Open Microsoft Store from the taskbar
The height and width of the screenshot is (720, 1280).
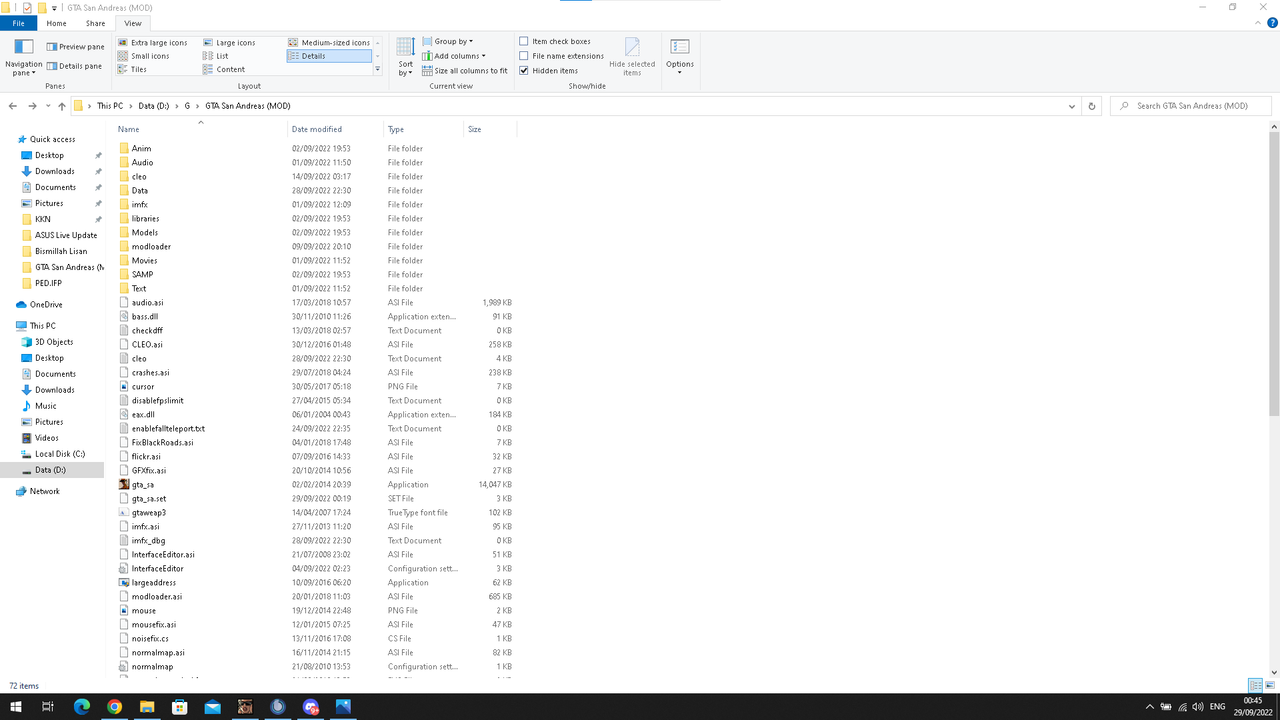click(x=180, y=706)
